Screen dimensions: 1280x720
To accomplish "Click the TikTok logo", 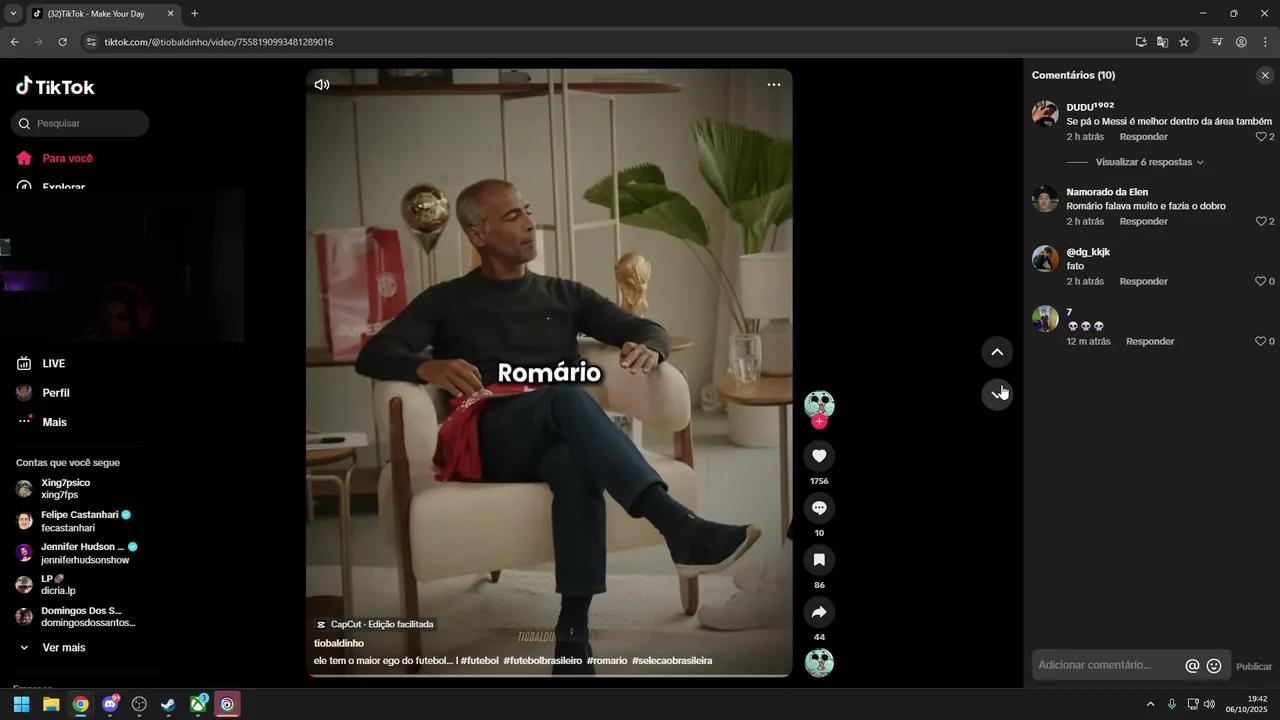I will [55, 87].
